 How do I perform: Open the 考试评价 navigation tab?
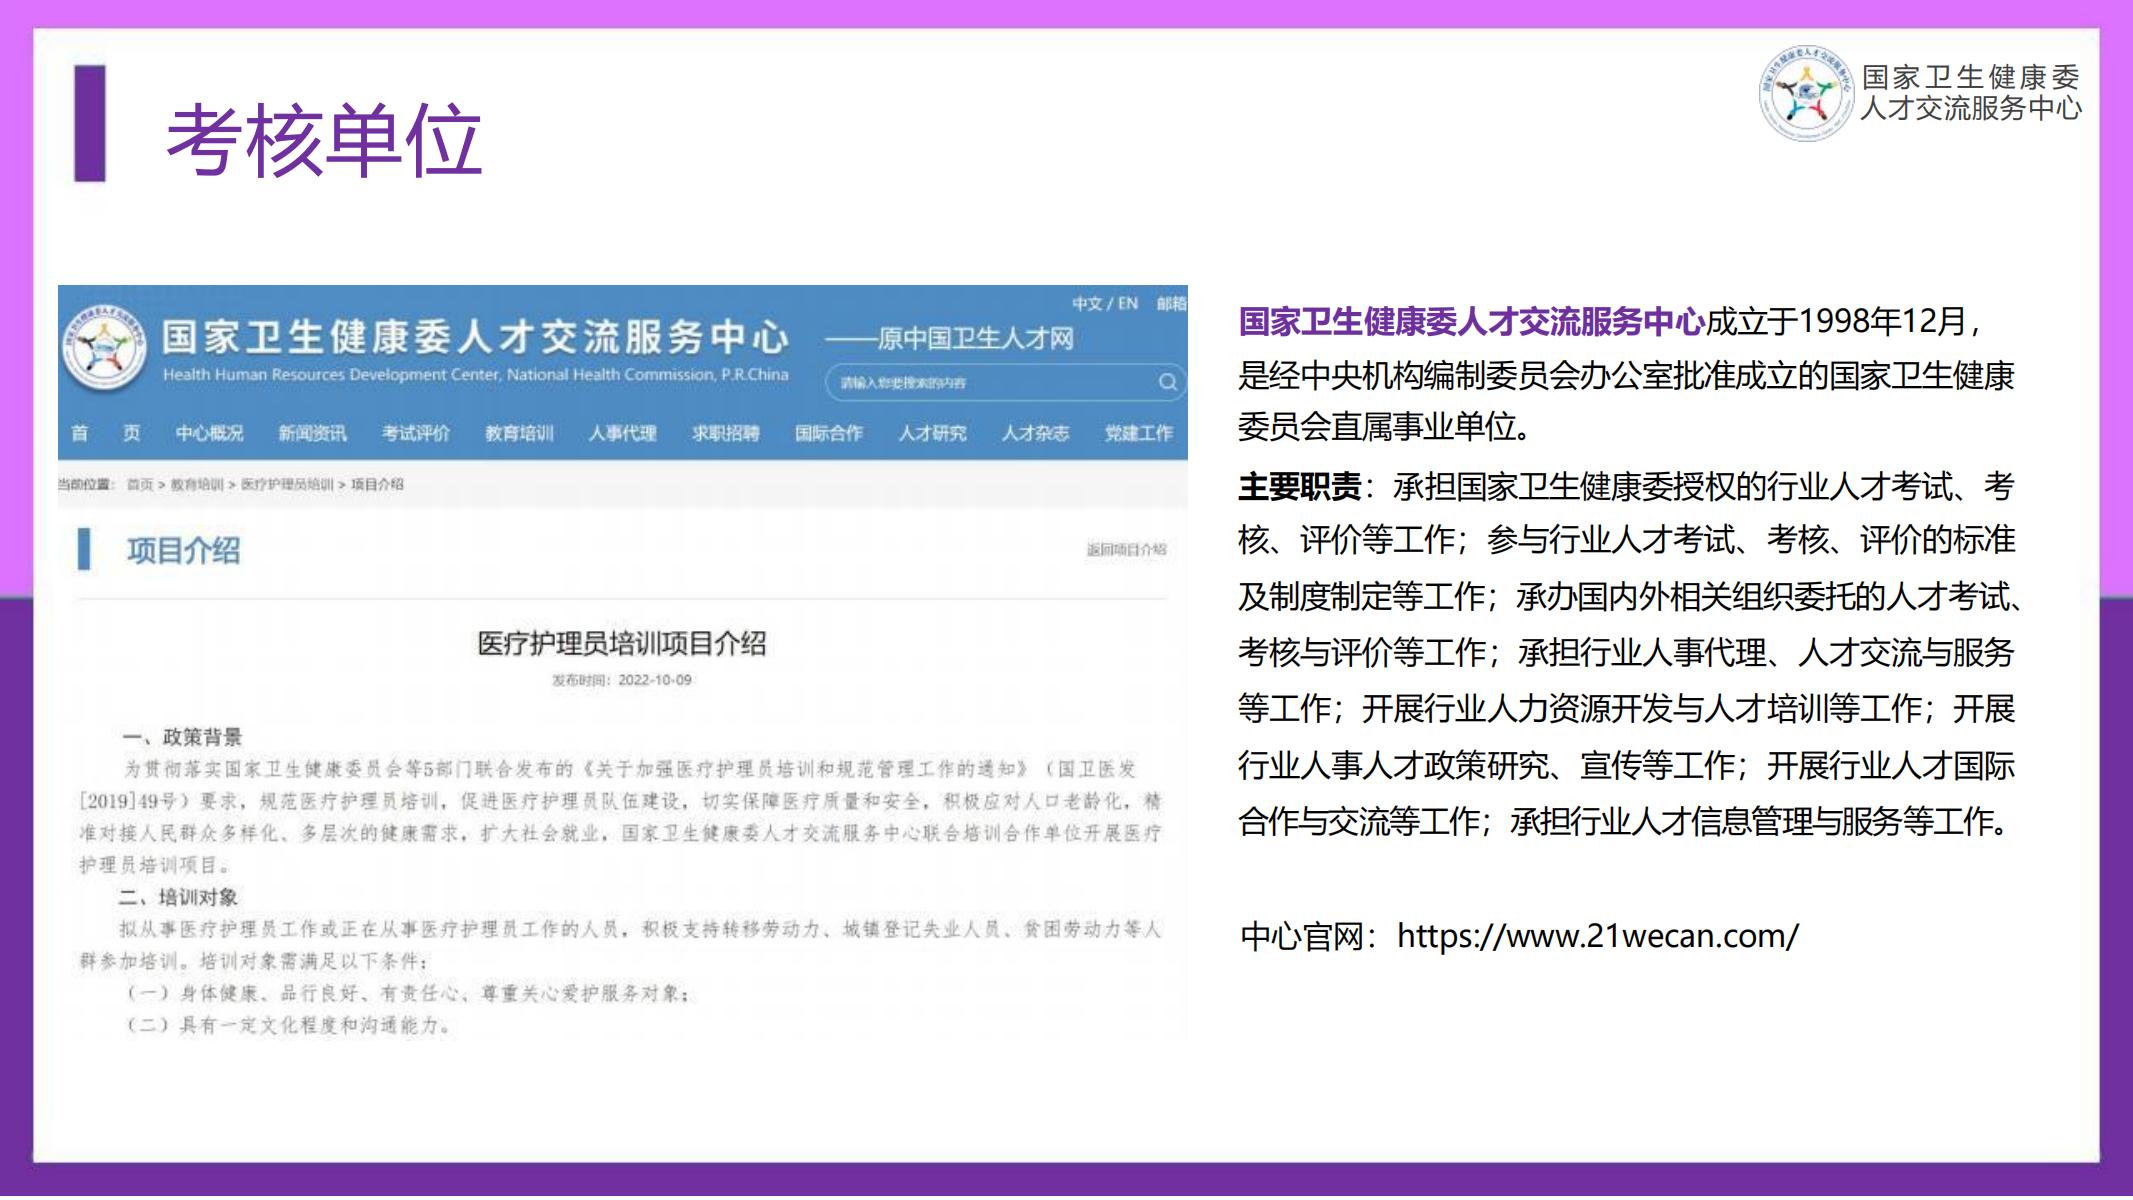point(416,433)
